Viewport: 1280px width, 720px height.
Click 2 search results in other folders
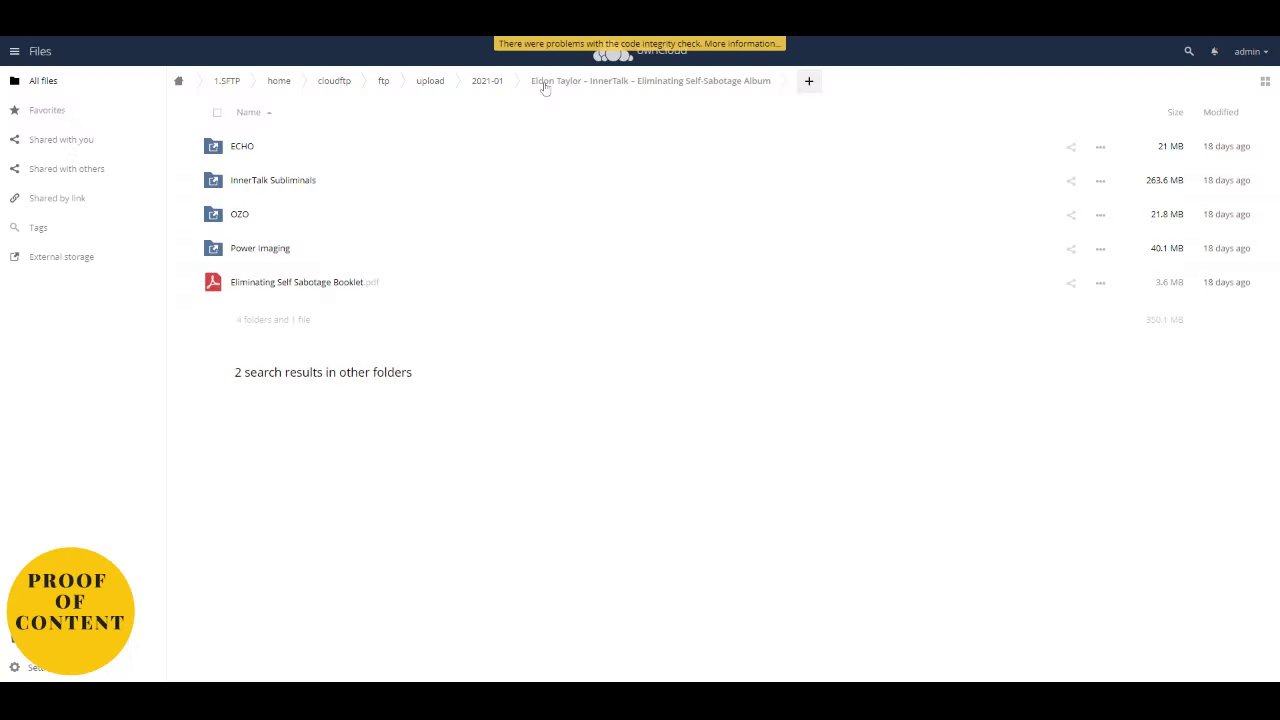tap(323, 372)
